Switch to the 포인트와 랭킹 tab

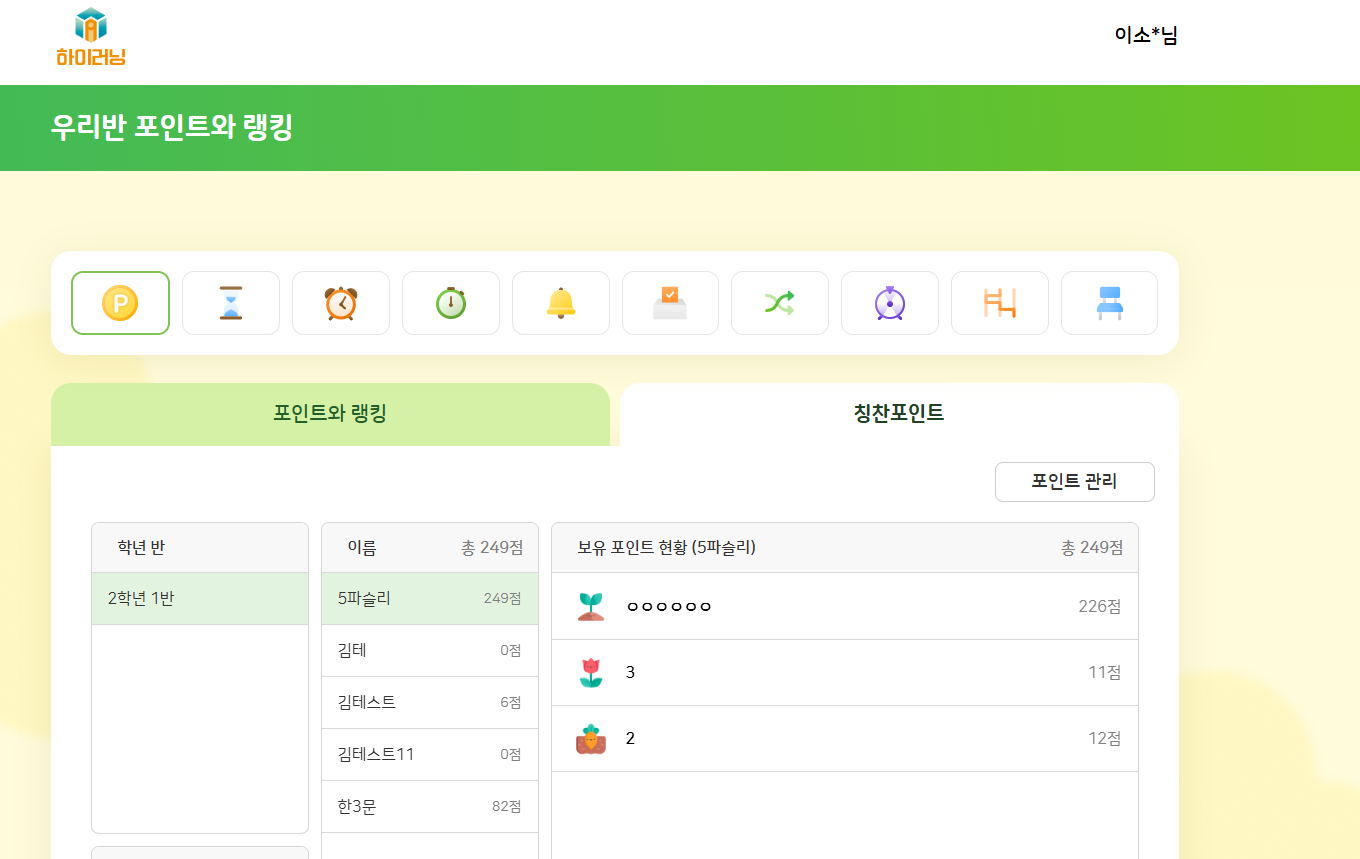click(x=330, y=414)
